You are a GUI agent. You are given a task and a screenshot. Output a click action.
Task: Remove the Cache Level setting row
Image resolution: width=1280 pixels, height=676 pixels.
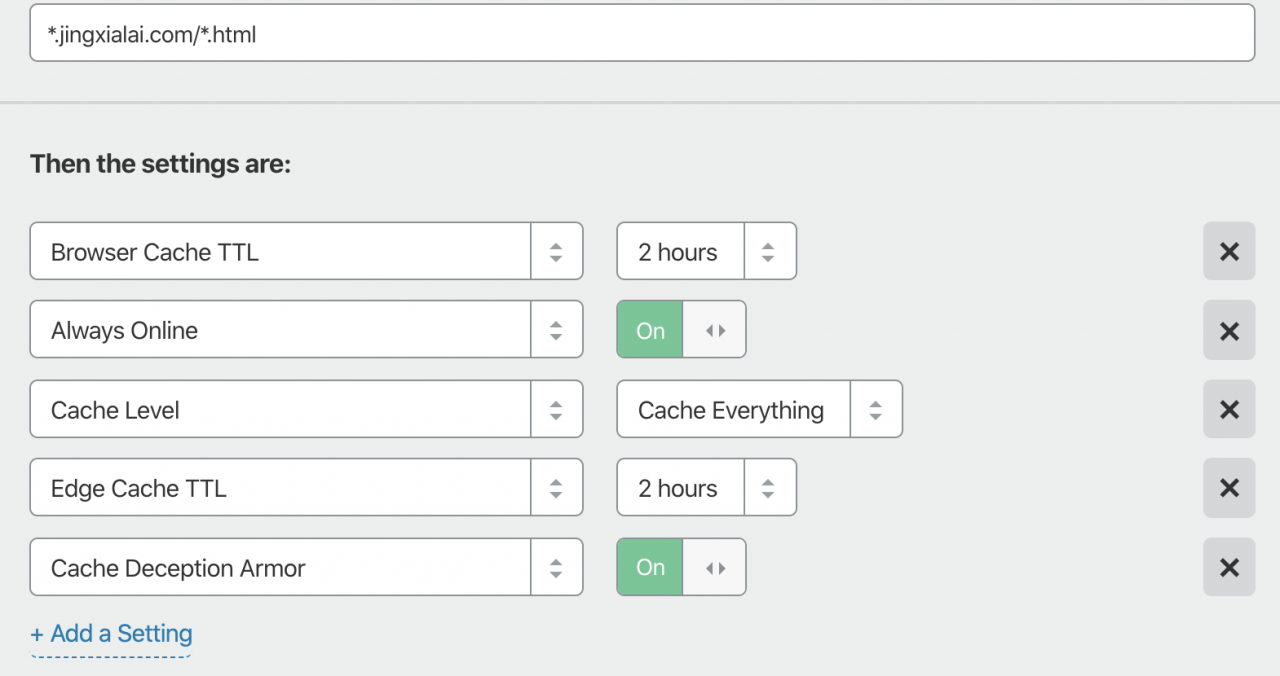pos(1229,409)
